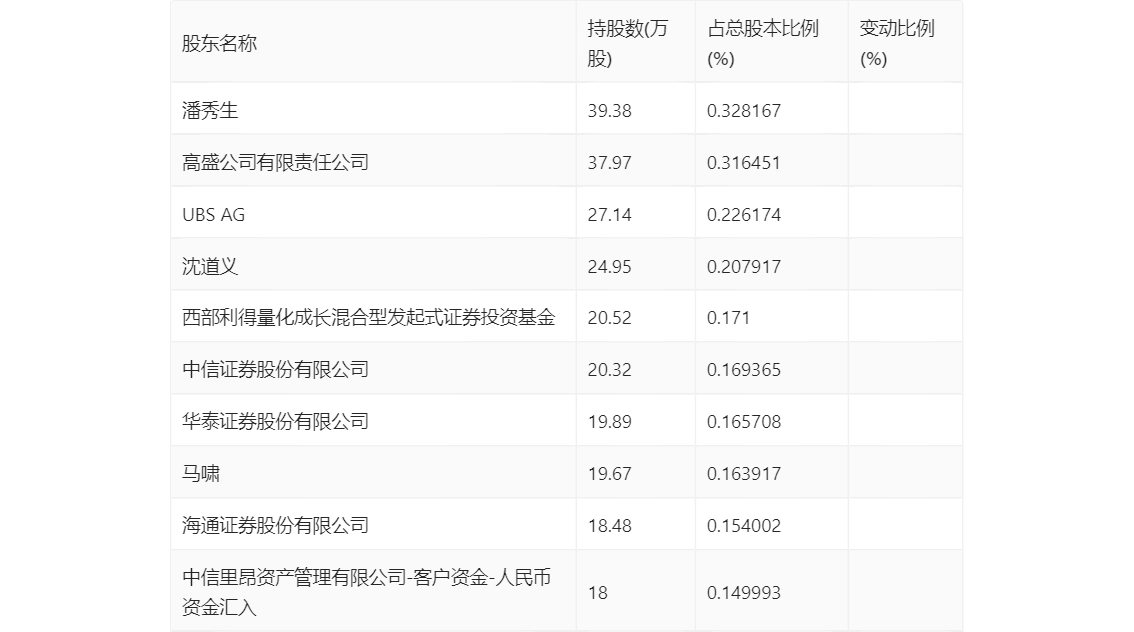Select shareholder 中信证券股份有限公司
The height and width of the screenshot is (632, 1134).
tap(276, 370)
